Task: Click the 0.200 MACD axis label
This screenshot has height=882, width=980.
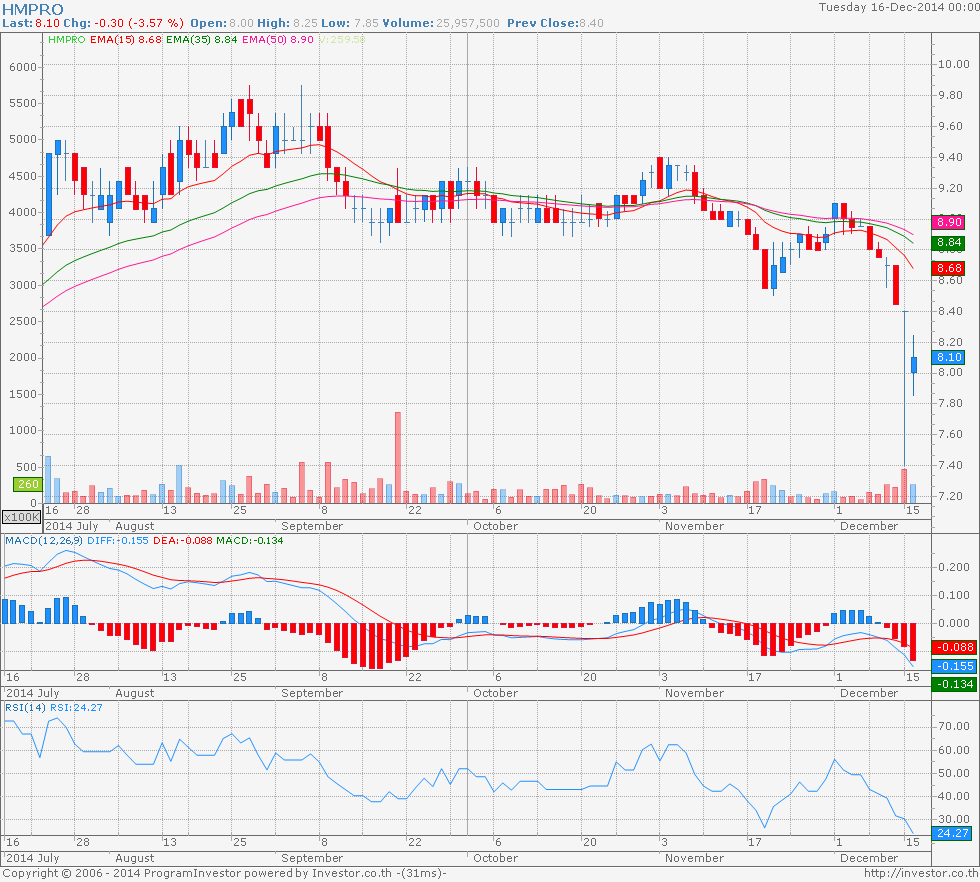Action: click(954, 567)
